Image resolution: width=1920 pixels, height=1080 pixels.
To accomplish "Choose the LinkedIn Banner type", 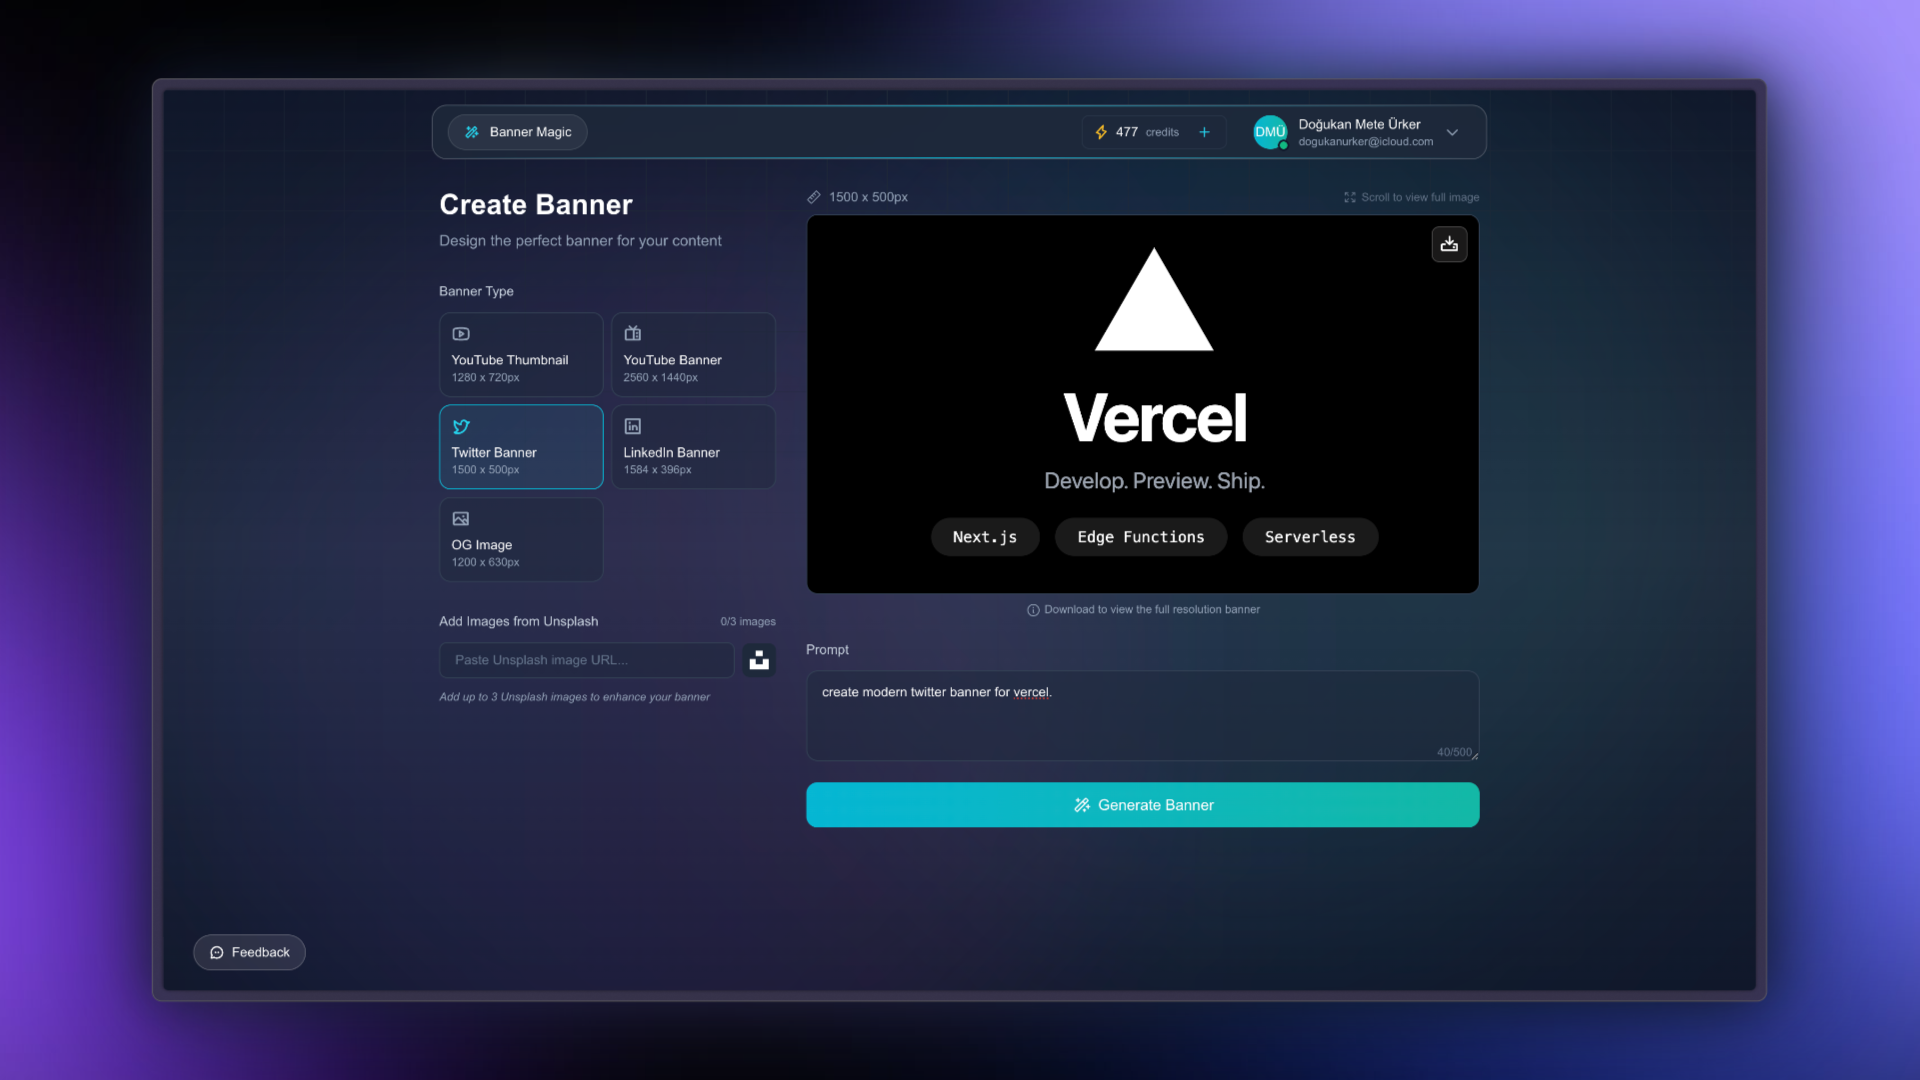I will point(693,447).
